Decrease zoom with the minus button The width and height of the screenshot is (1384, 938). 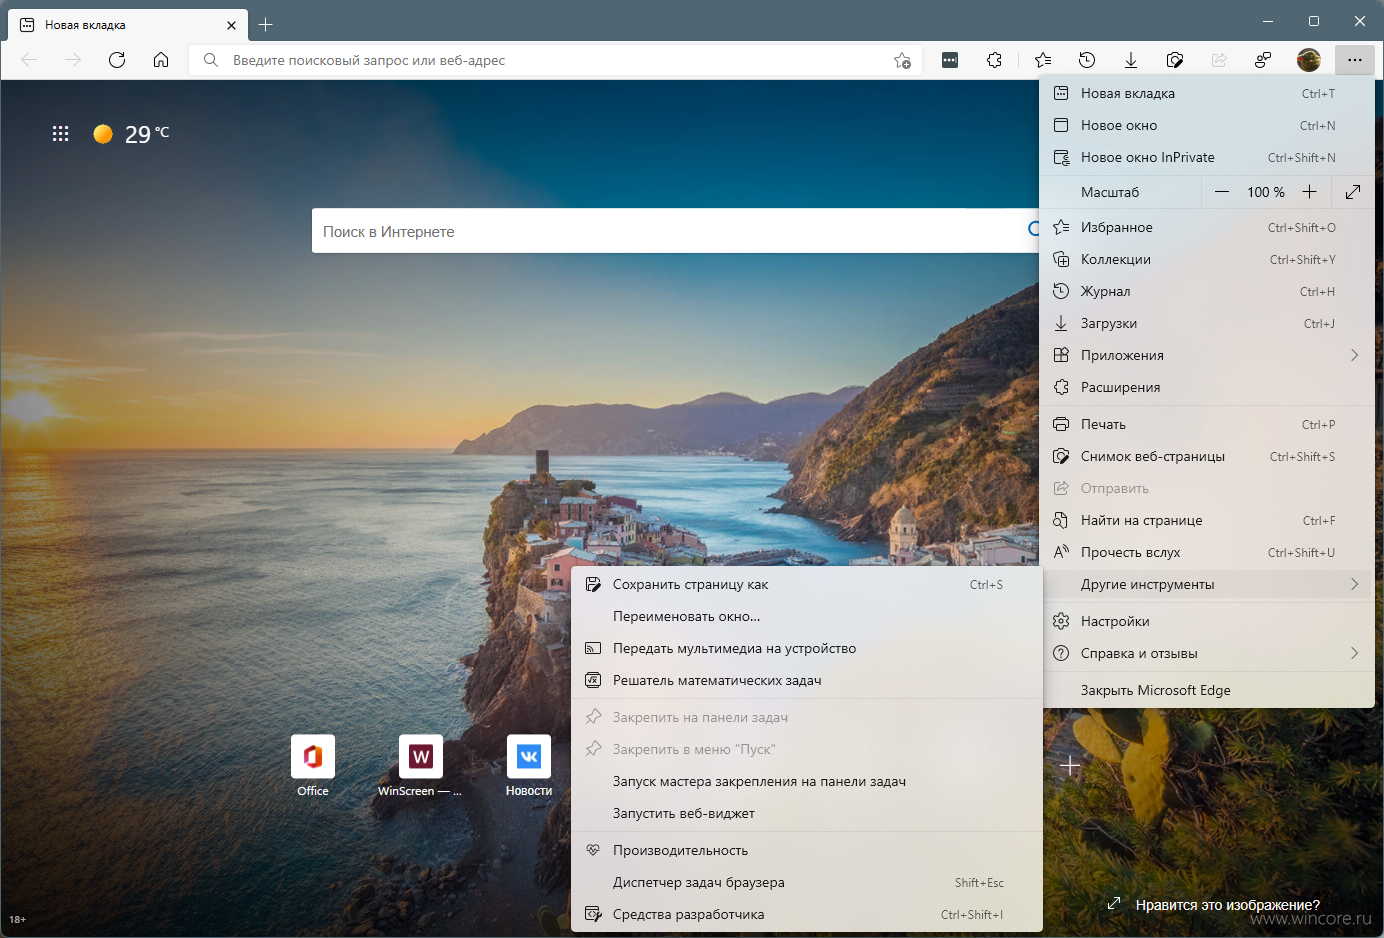[x=1222, y=192]
